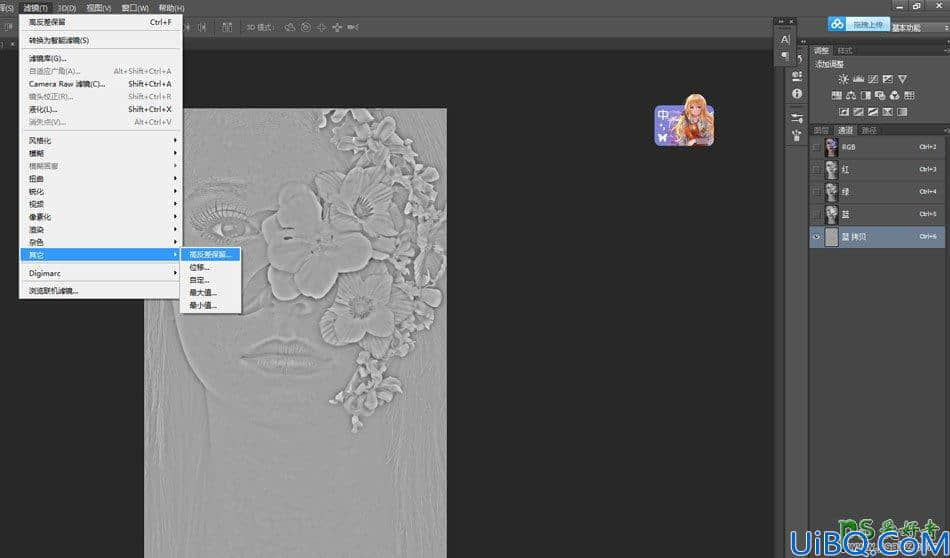Switch to the 样式 tab
The width and height of the screenshot is (950, 558).
[x=844, y=50]
